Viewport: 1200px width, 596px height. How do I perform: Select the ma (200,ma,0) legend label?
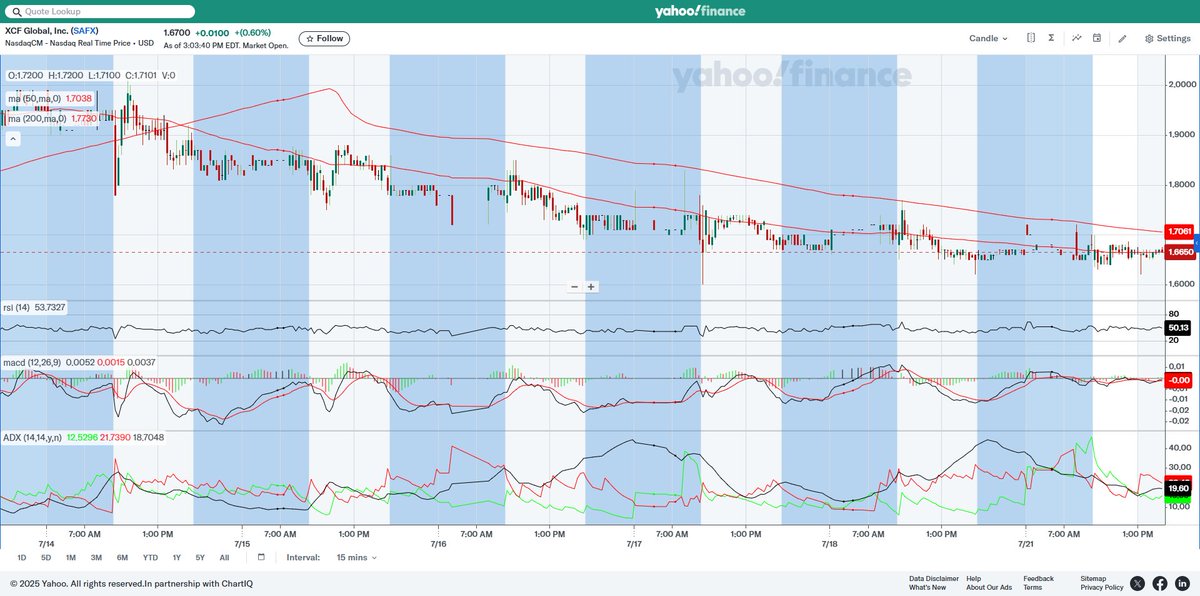point(38,118)
